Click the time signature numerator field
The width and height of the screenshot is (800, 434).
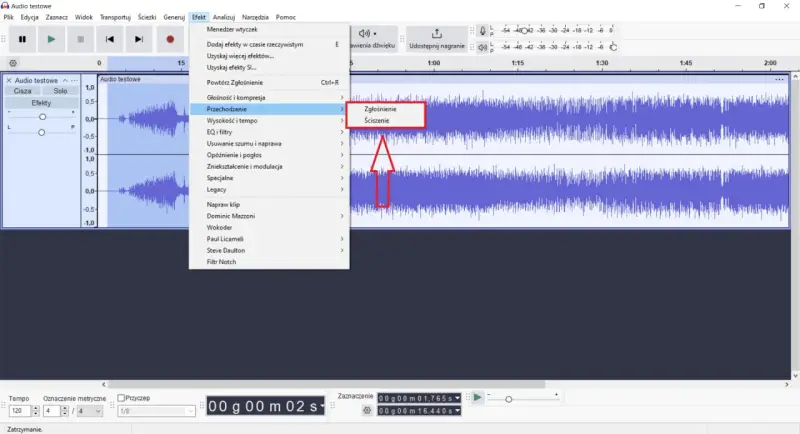point(52,411)
